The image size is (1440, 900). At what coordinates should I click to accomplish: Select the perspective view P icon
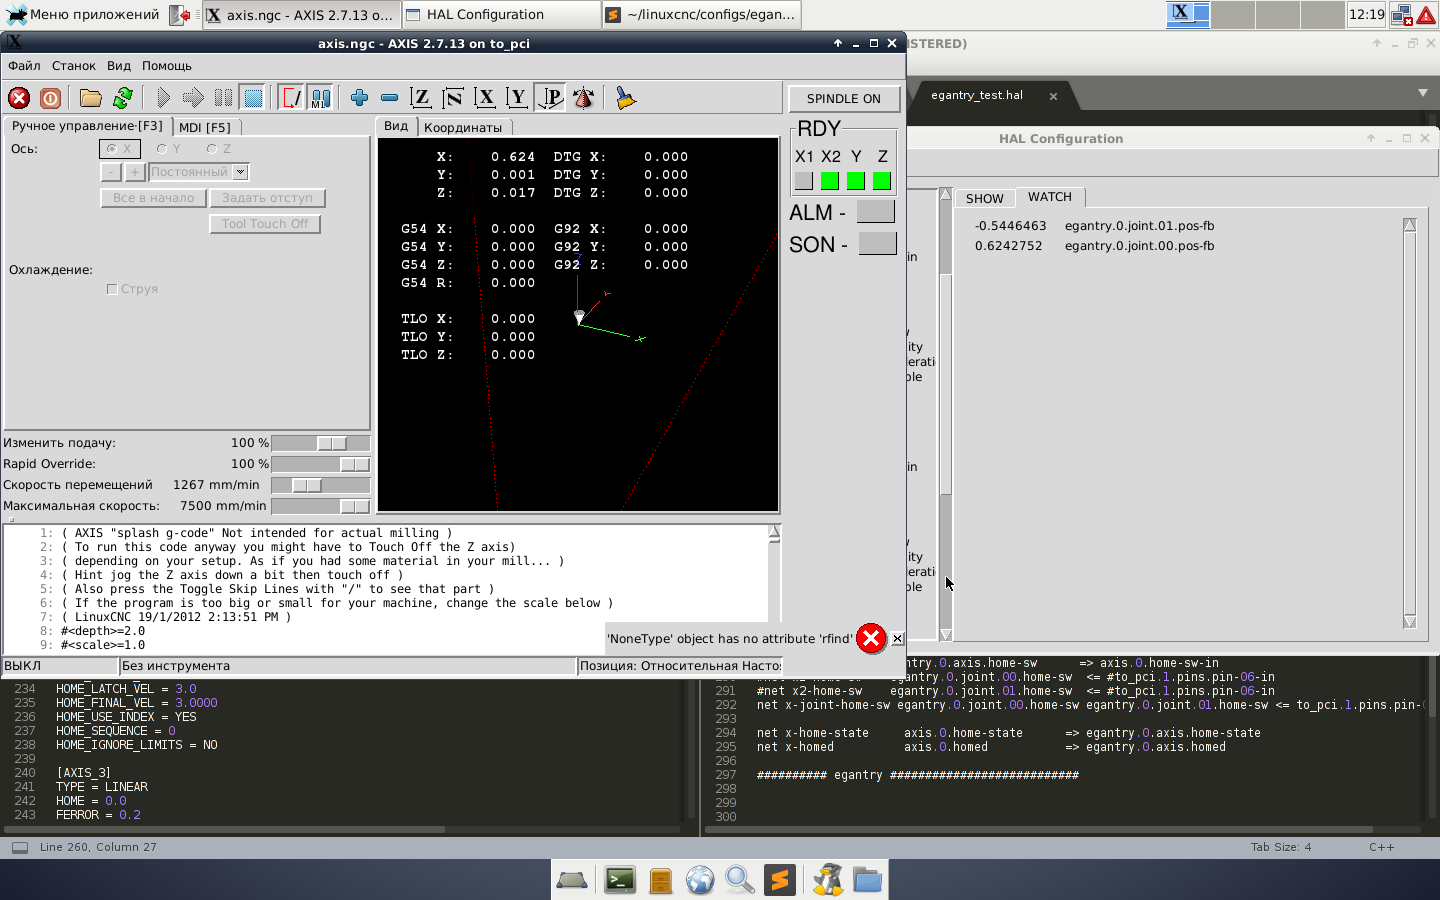[x=550, y=98]
